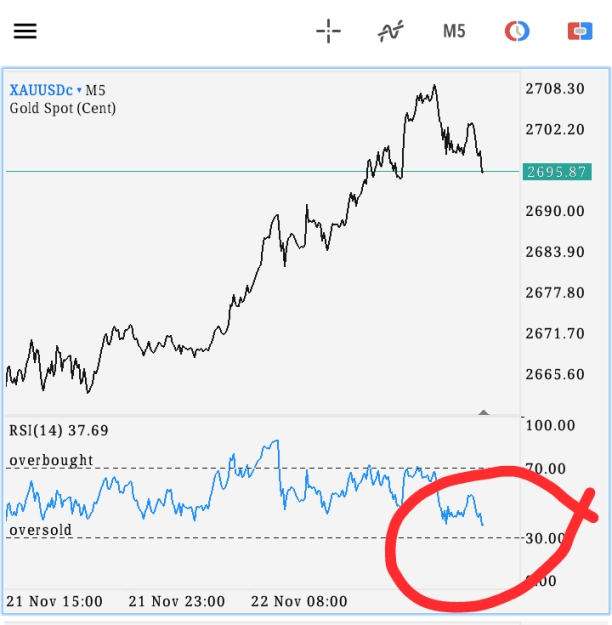Viewport: 612px width, 625px height.
Task: Click the small triangle after XAUUSDc
Action: pos(79,90)
